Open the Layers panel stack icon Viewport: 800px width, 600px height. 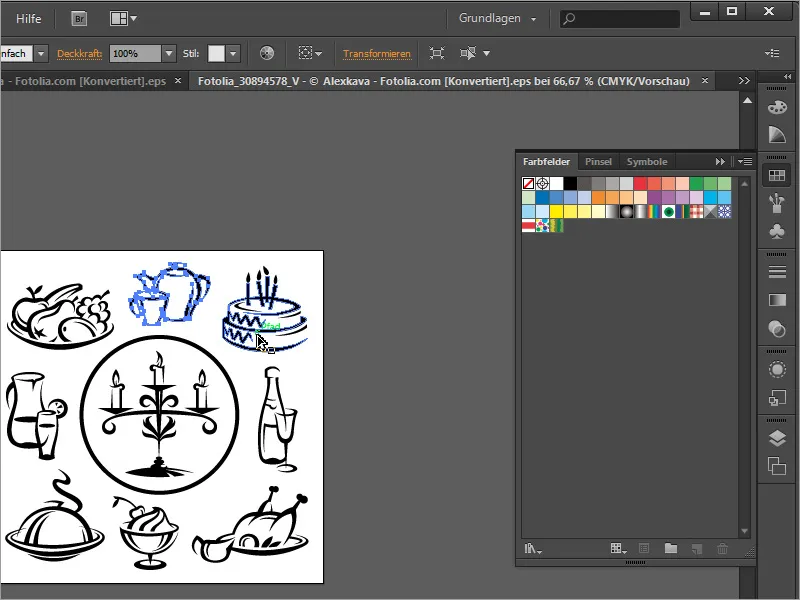[777, 438]
